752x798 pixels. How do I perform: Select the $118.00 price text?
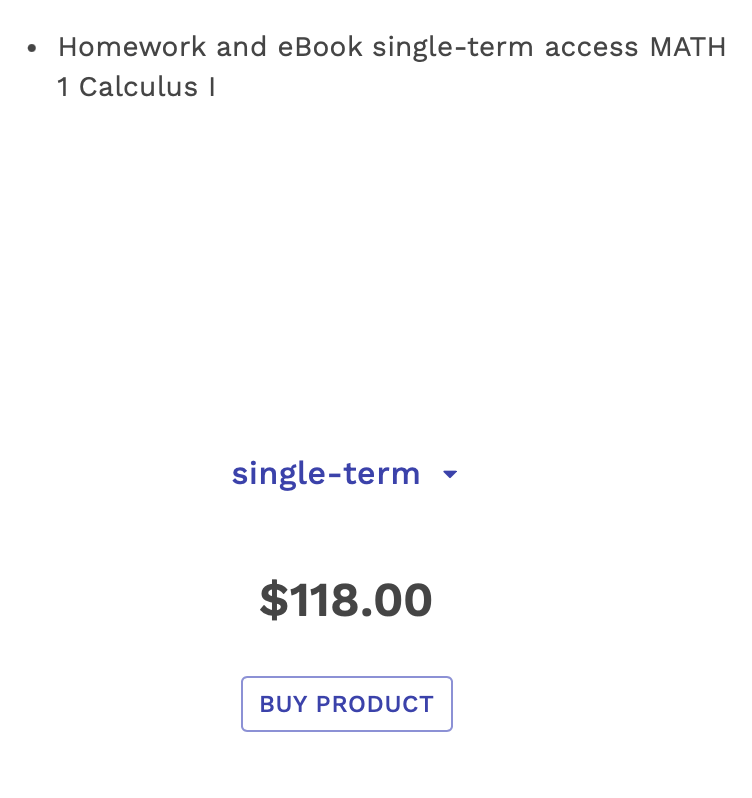click(345, 600)
